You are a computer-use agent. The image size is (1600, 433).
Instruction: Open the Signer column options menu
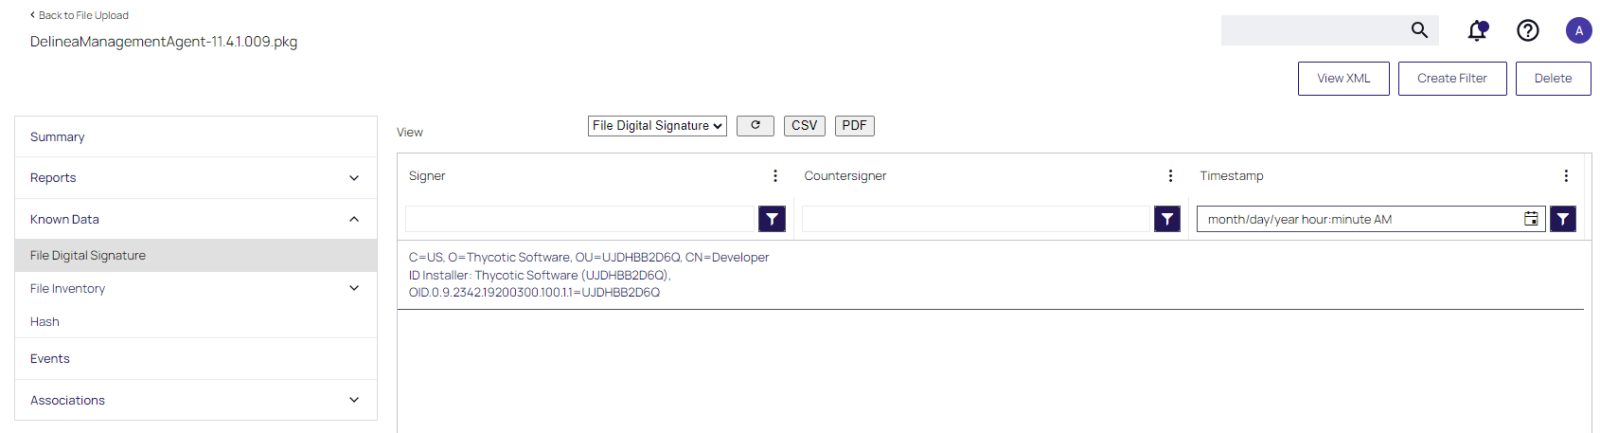(x=775, y=176)
